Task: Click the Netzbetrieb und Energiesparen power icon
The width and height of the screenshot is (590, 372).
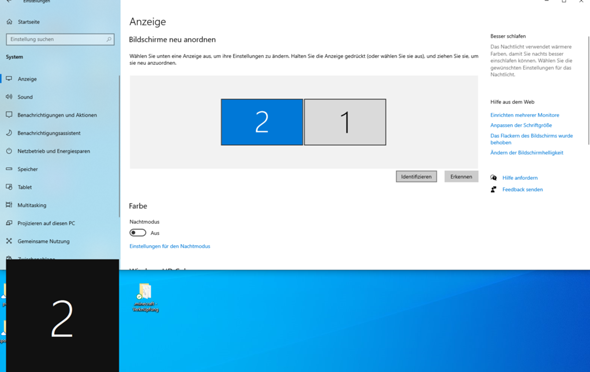Action: pos(9,151)
